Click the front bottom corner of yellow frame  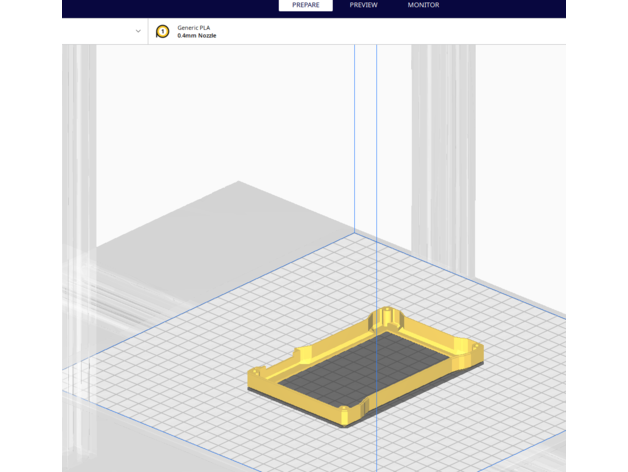coord(346,416)
